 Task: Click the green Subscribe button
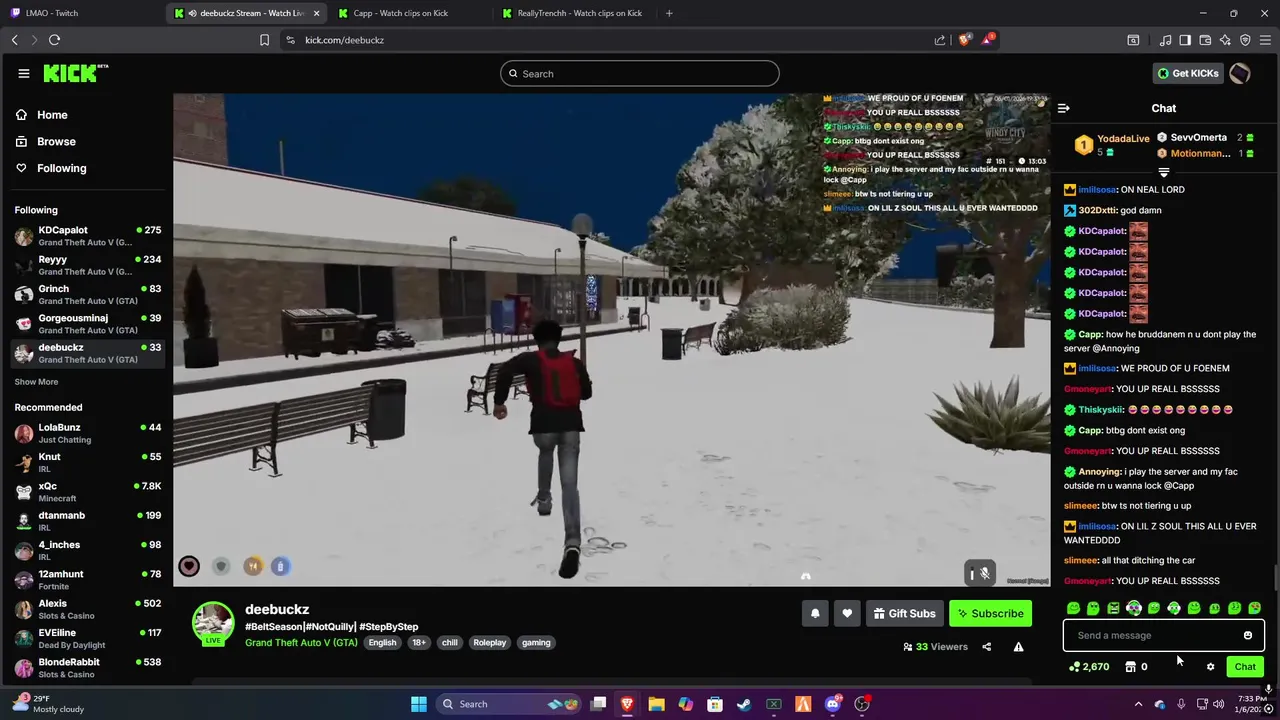point(990,613)
